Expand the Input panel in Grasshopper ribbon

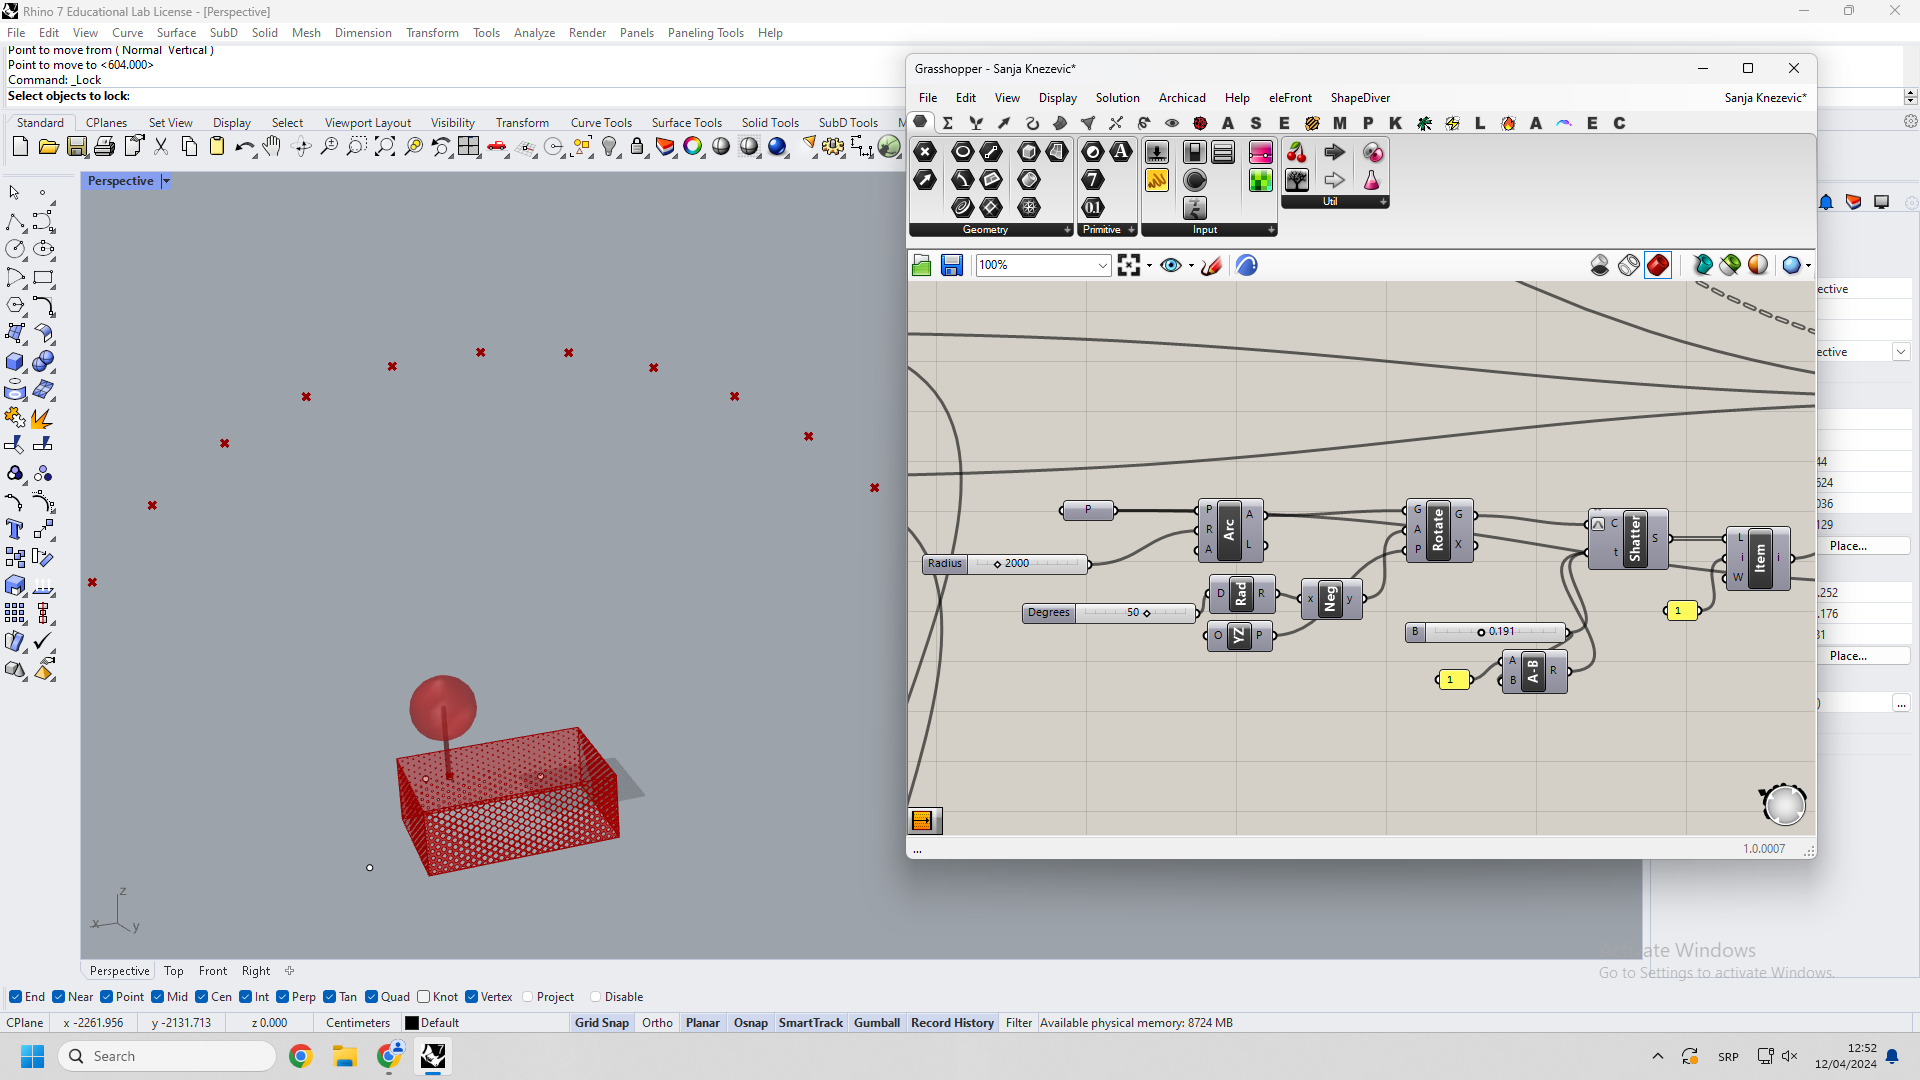pos(1271,230)
